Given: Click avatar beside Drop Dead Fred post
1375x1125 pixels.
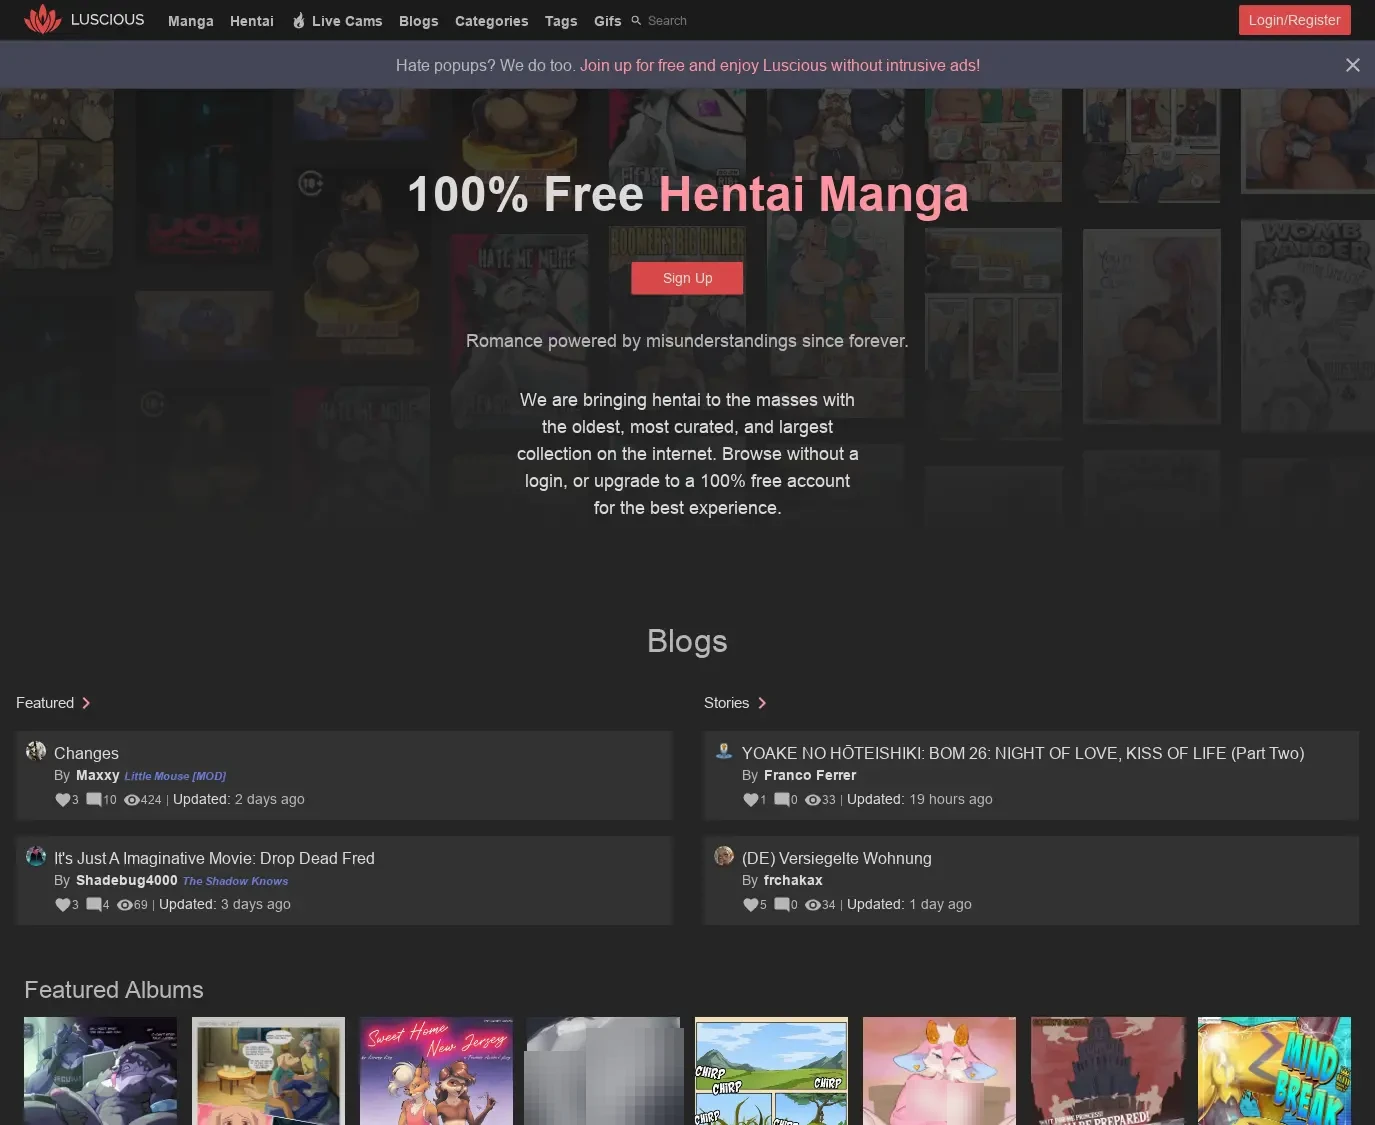Looking at the screenshot, I should [x=36, y=856].
